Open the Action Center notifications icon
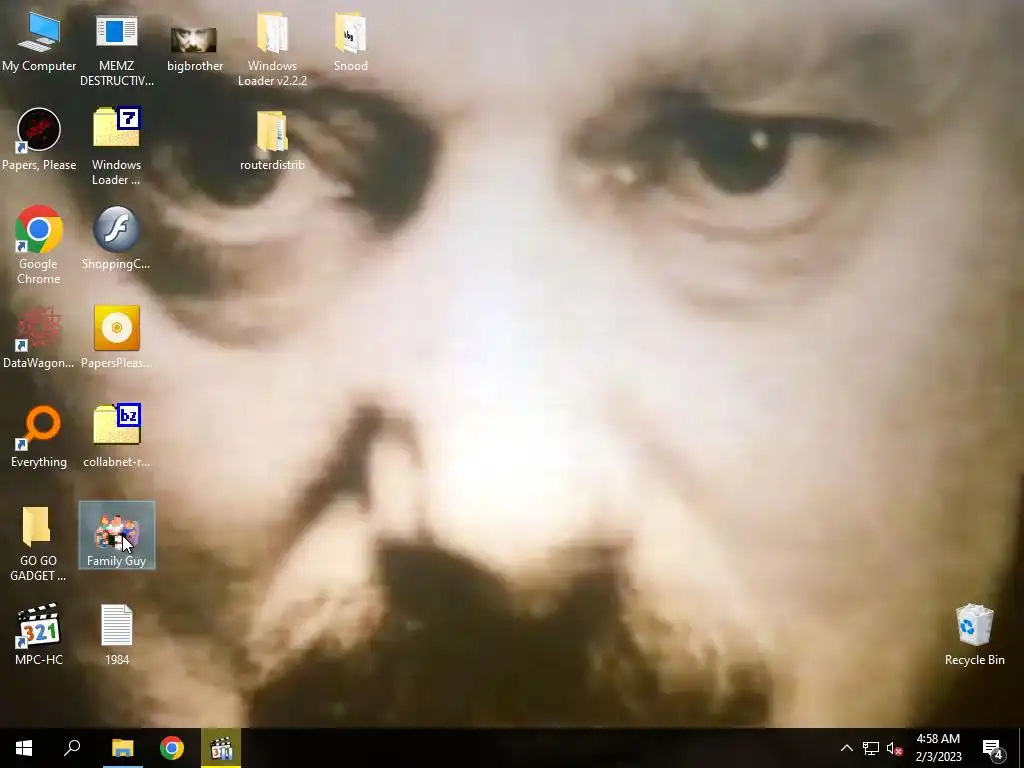 pos(993,748)
